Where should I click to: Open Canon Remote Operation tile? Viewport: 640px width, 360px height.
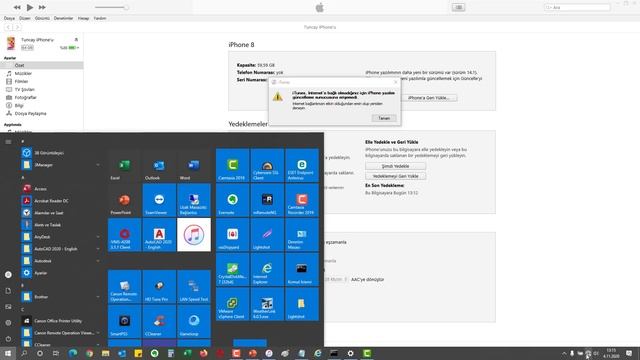[x=124, y=287]
